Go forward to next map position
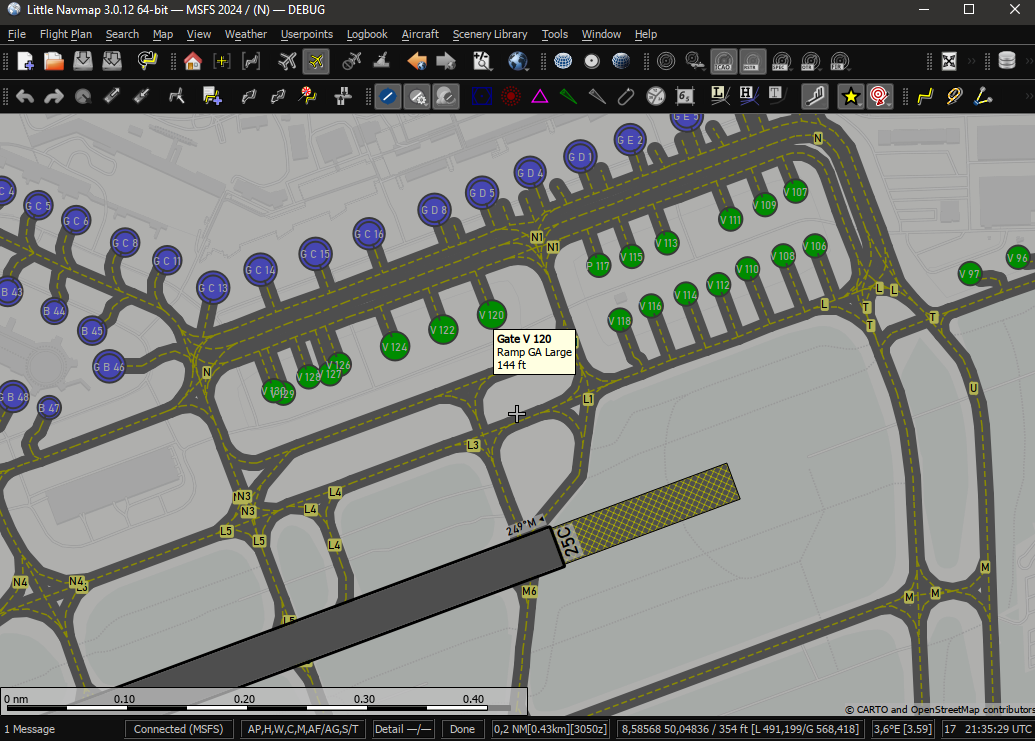The height and width of the screenshot is (741, 1035). [x=446, y=61]
